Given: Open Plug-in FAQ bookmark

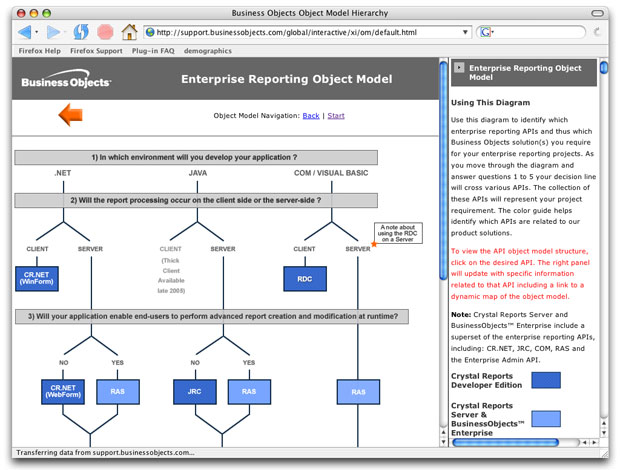Looking at the screenshot, I should click(x=153, y=51).
